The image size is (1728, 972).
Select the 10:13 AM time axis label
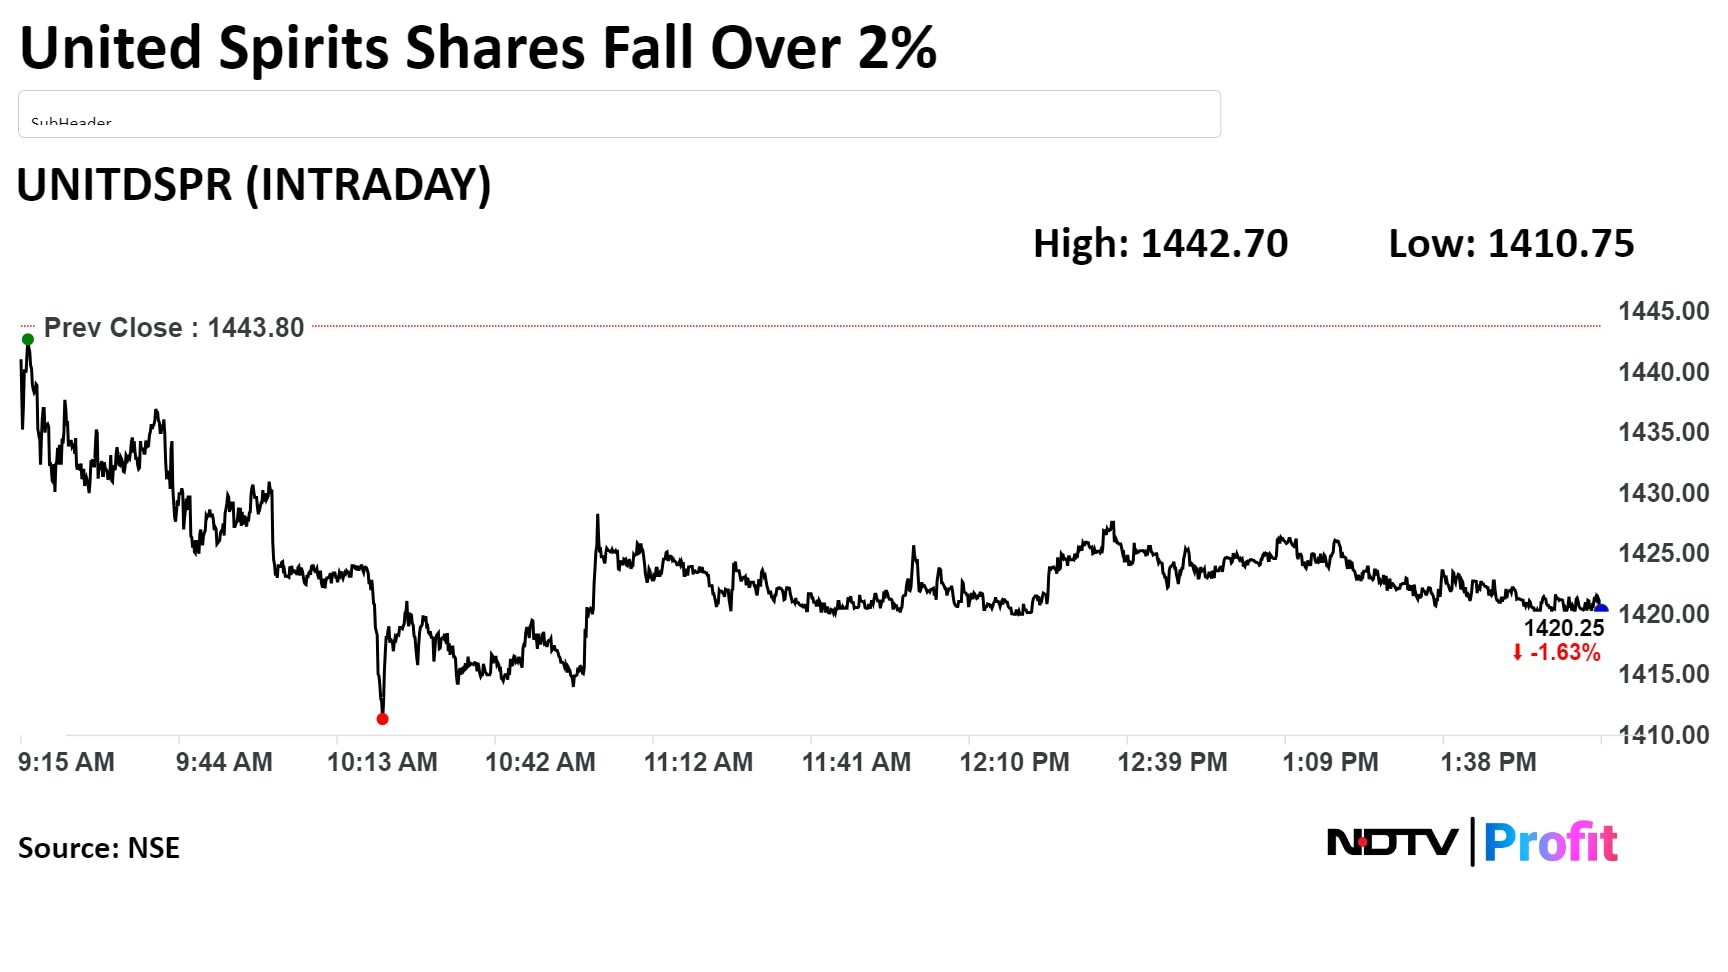click(x=382, y=762)
